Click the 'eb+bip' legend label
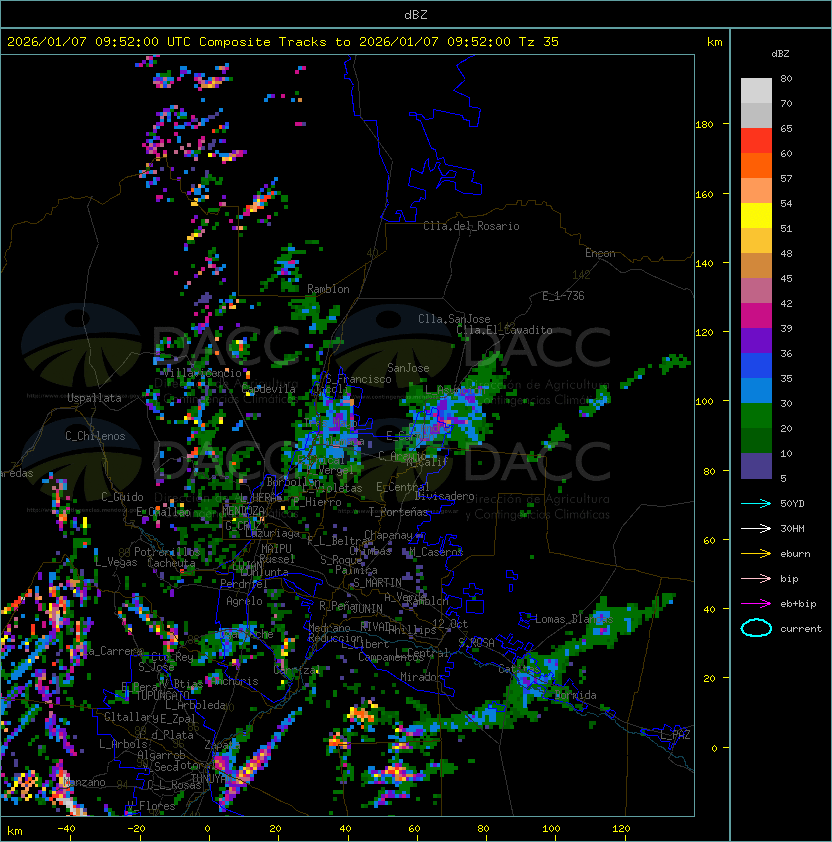The height and width of the screenshot is (842, 832). click(798, 604)
